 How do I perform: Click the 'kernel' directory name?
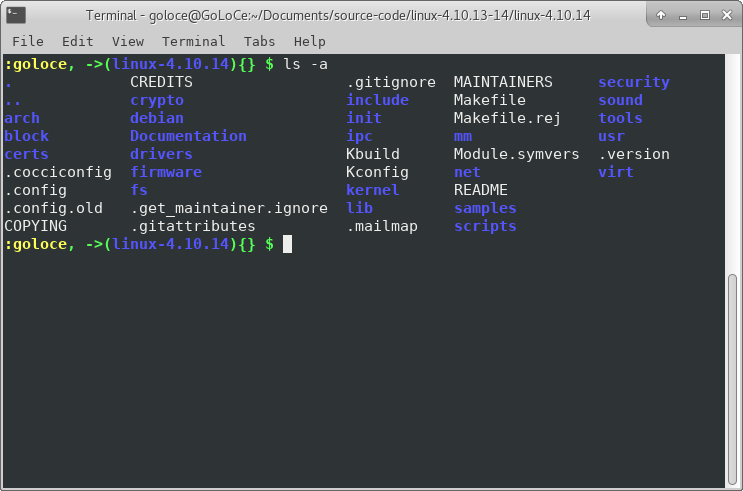373,190
